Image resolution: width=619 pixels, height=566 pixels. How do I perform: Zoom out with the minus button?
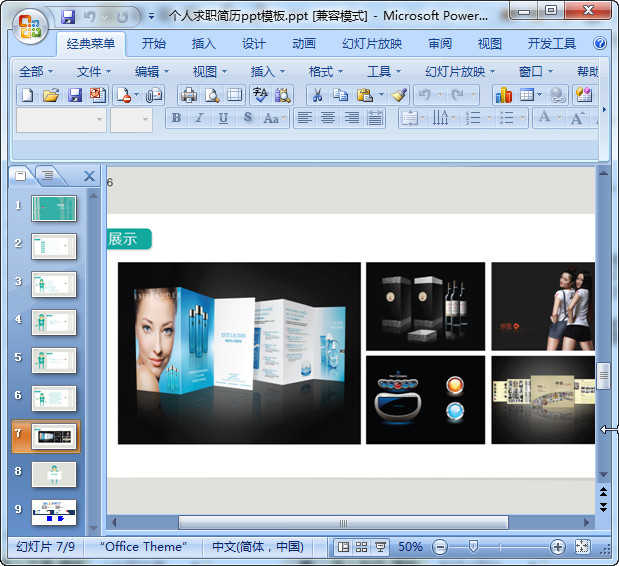point(440,547)
